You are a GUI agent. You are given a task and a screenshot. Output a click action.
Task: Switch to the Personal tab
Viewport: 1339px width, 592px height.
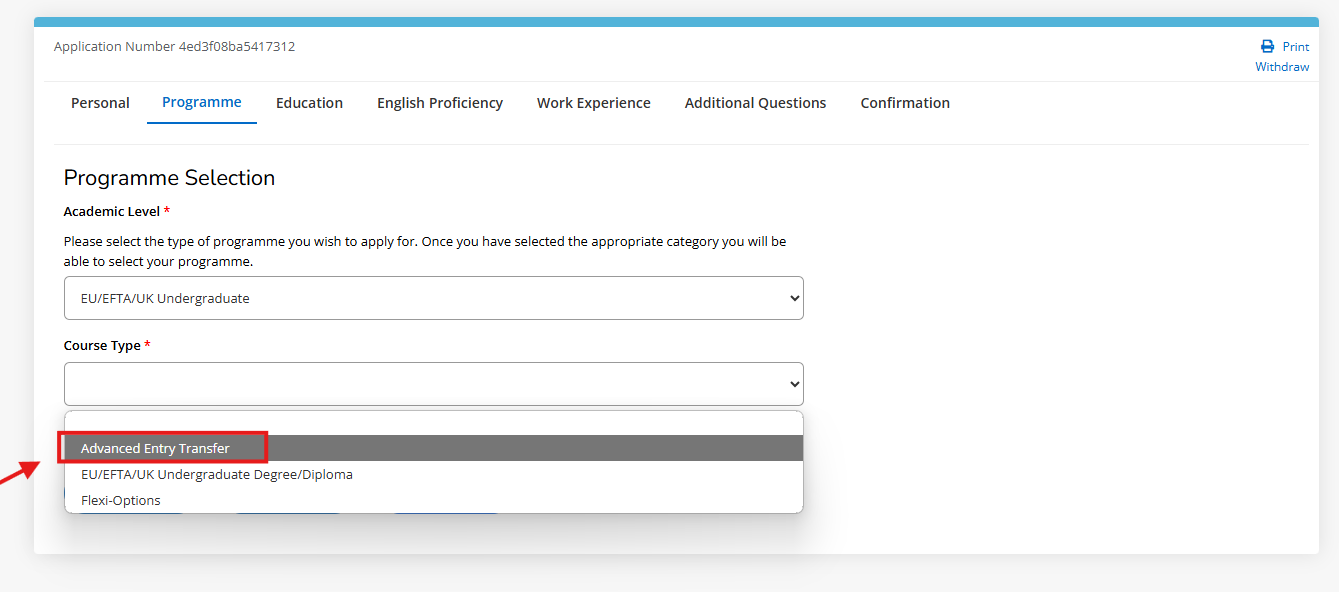pos(100,102)
